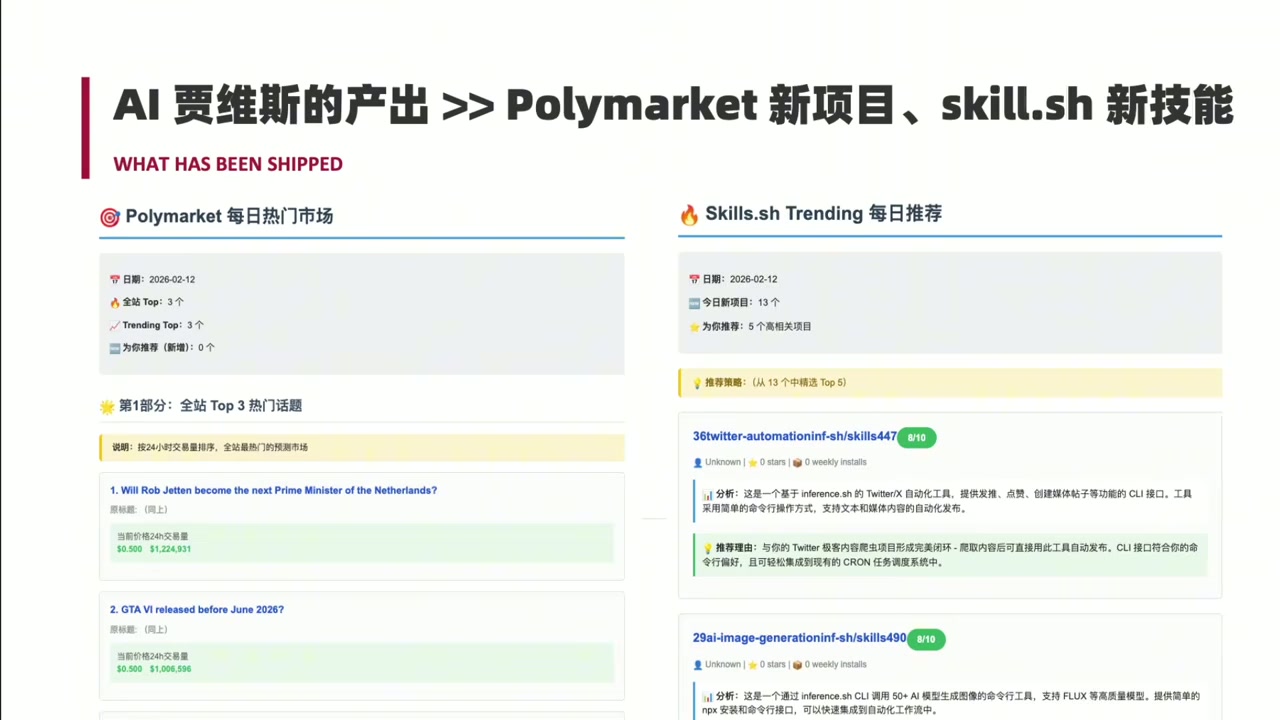Open the "GTA VI released before June 2026?" link
The height and width of the screenshot is (720, 1280).
197,609
